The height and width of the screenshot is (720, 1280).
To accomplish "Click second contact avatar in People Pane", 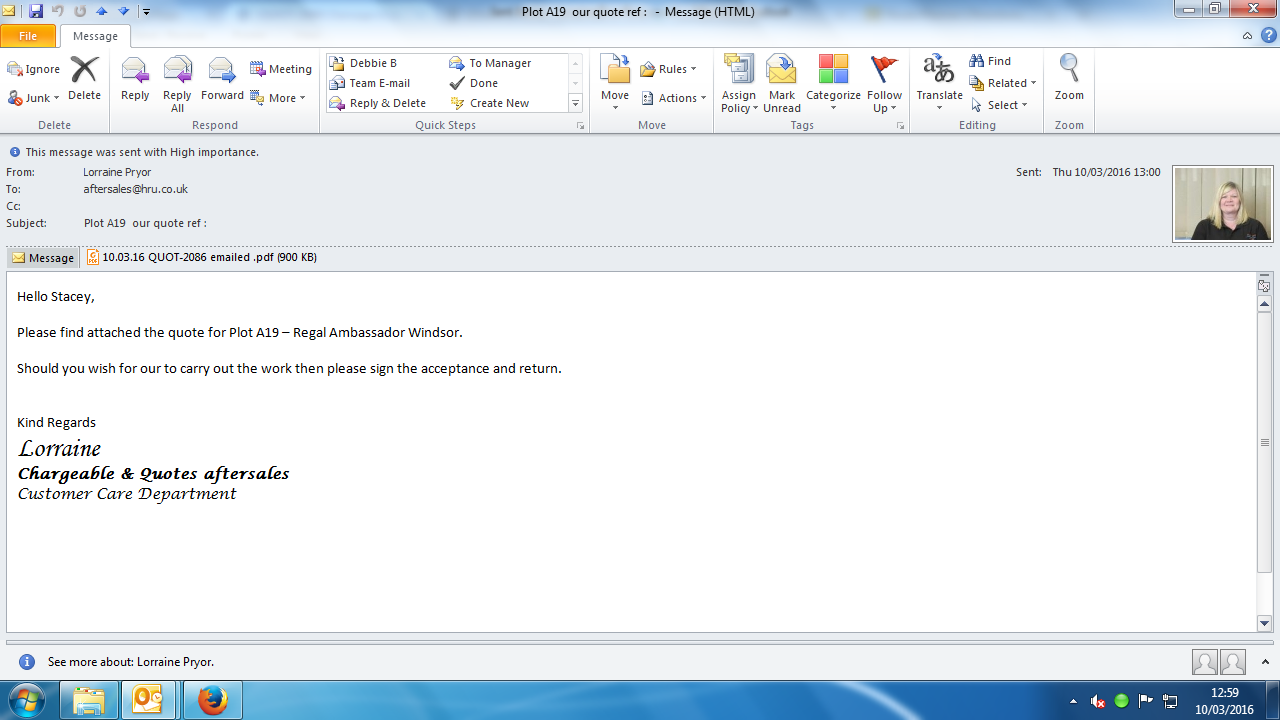I will point(1233,662).
